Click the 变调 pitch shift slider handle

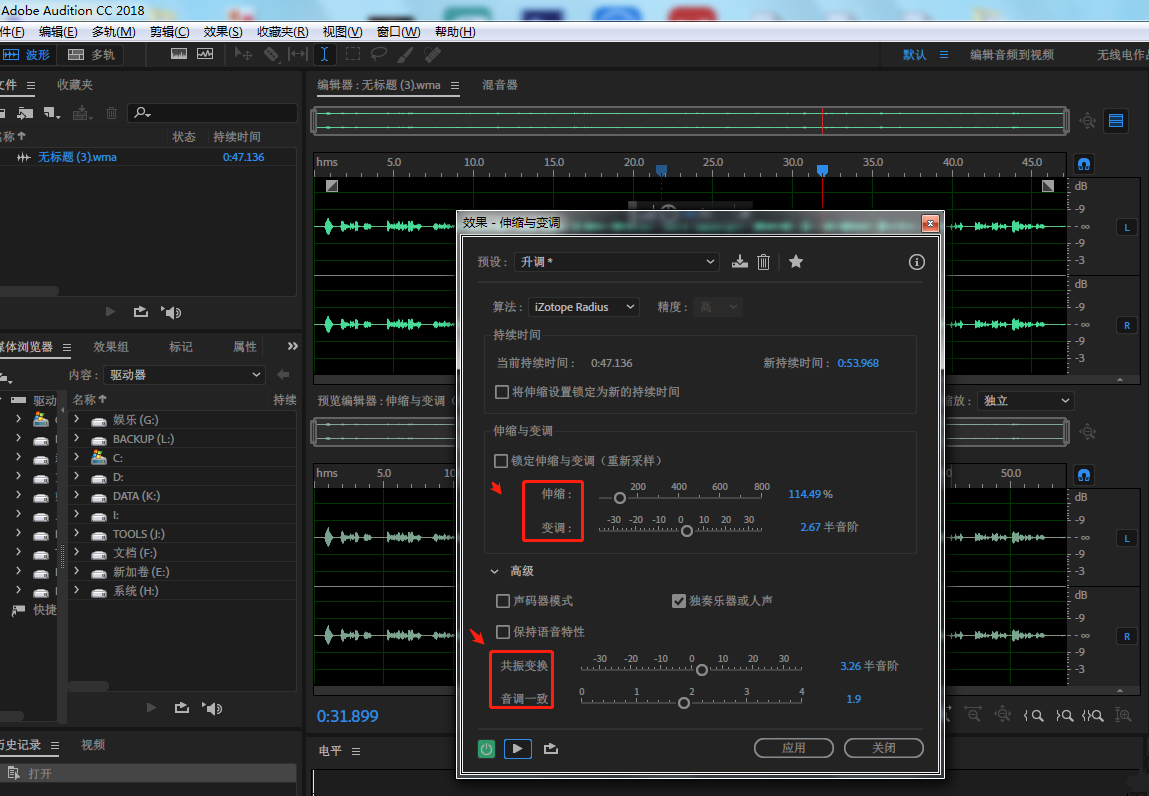tap(687, 531)
